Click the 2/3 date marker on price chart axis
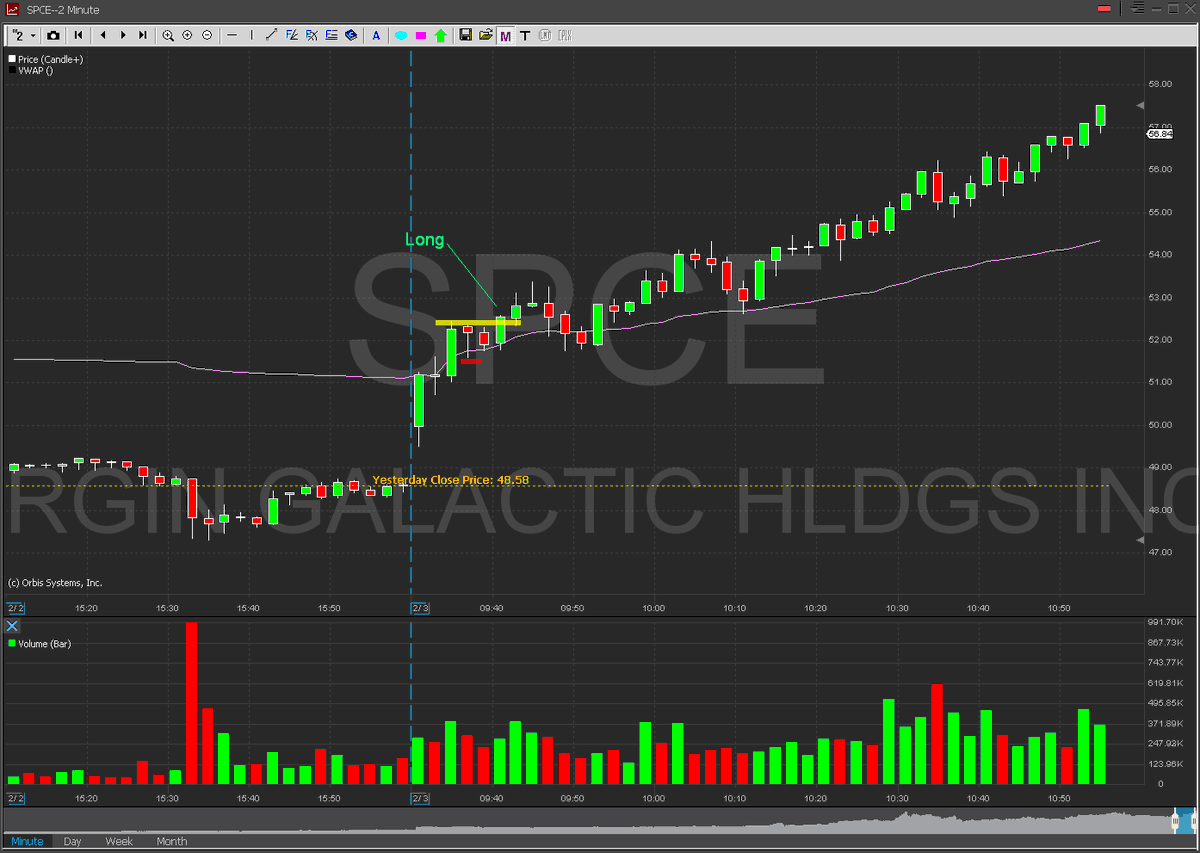This screenshot has width=1200, height=853. point(420,608)
